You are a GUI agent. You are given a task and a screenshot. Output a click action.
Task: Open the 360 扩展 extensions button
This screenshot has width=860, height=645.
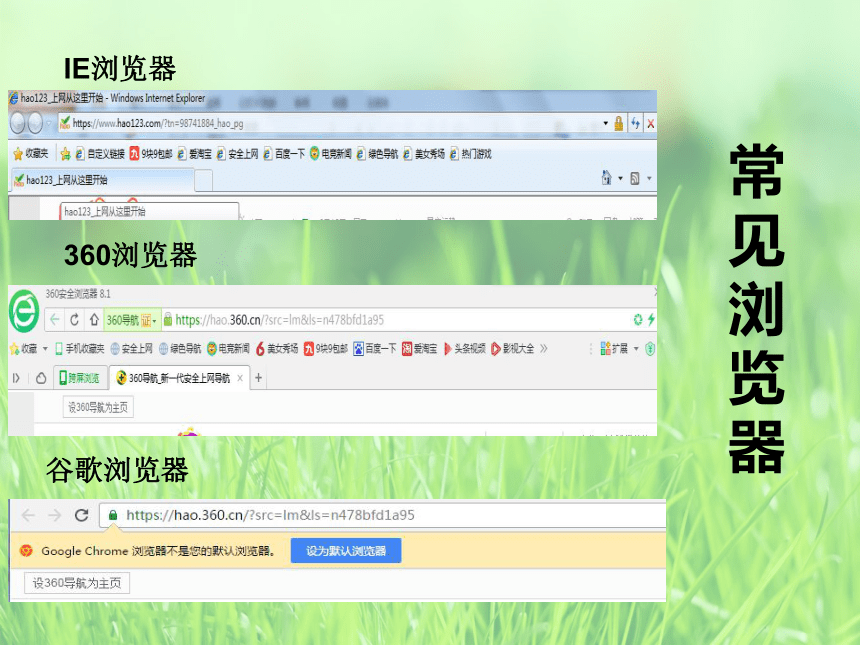614,348
